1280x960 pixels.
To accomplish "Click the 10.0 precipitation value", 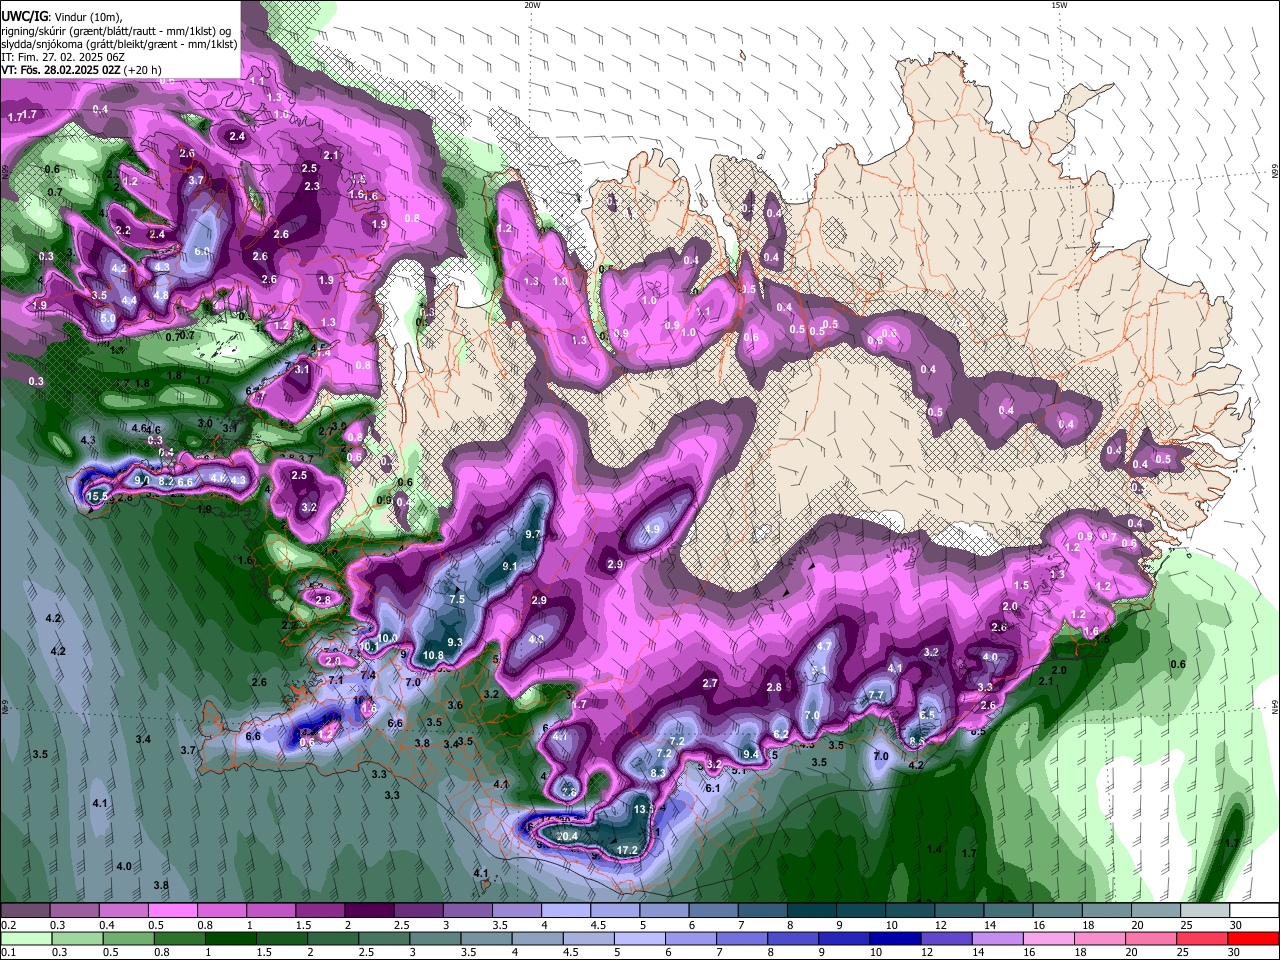I will click(x=387, y=638).
